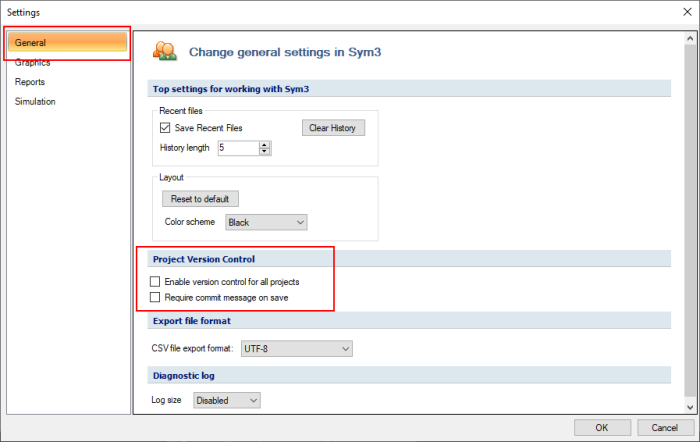Viewport: 700px width, 442px height.
Task: Toggle the Save Recent Files checkbox
Action: click(x=165, y=128)
